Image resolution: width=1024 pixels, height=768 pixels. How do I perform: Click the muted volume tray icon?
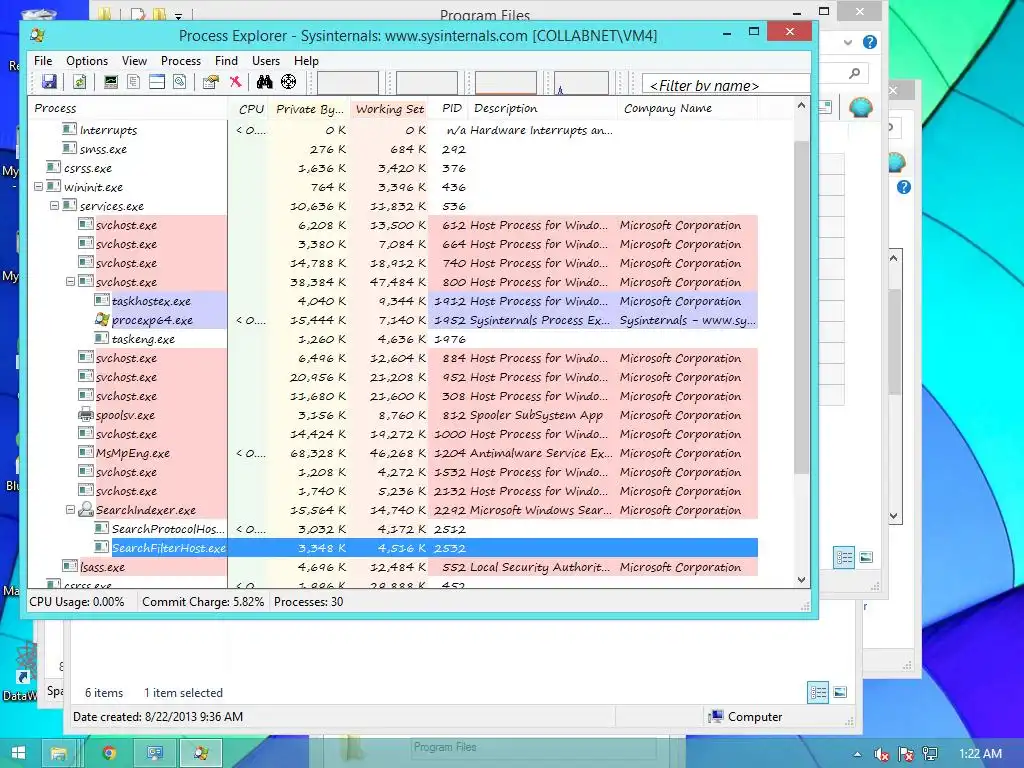(x=882, y=754)
